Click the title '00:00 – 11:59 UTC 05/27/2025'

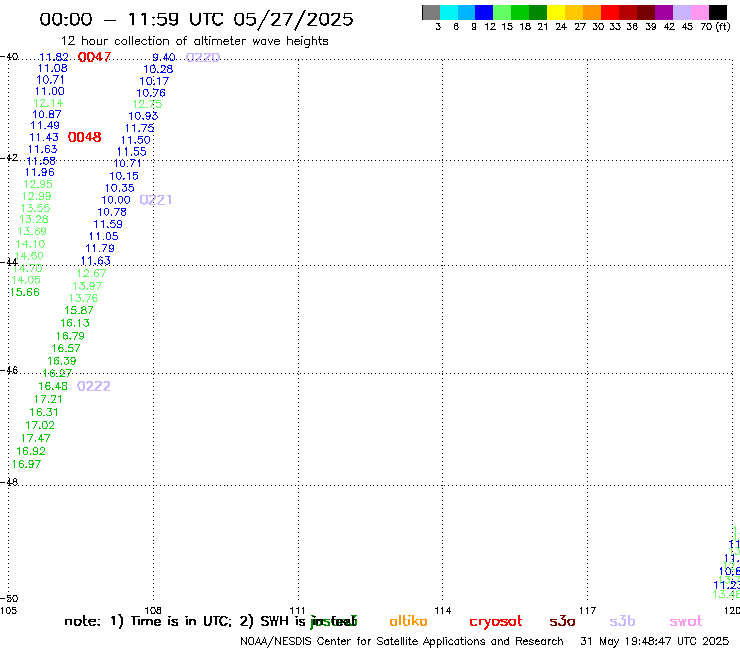(x=196, y=20)
